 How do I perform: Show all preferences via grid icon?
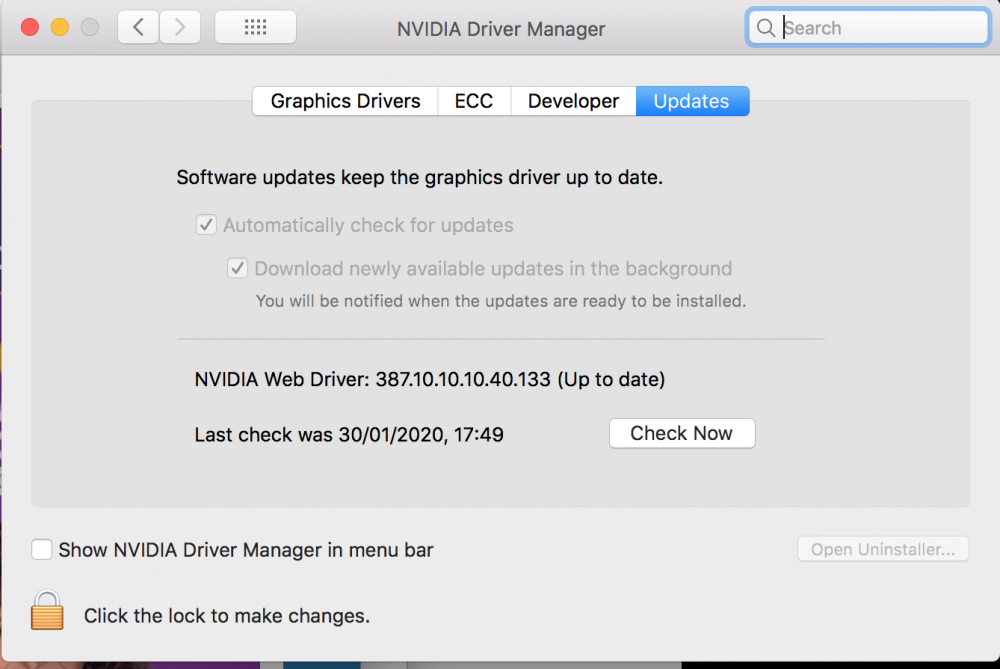pyautogui.click(x=255, y=27)
